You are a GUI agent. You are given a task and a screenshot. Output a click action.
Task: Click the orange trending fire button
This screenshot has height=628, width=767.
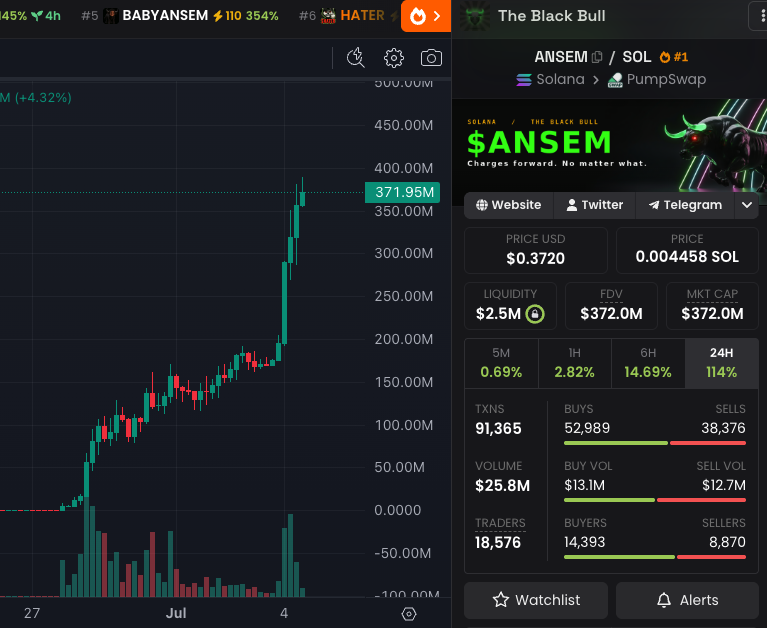426,16
